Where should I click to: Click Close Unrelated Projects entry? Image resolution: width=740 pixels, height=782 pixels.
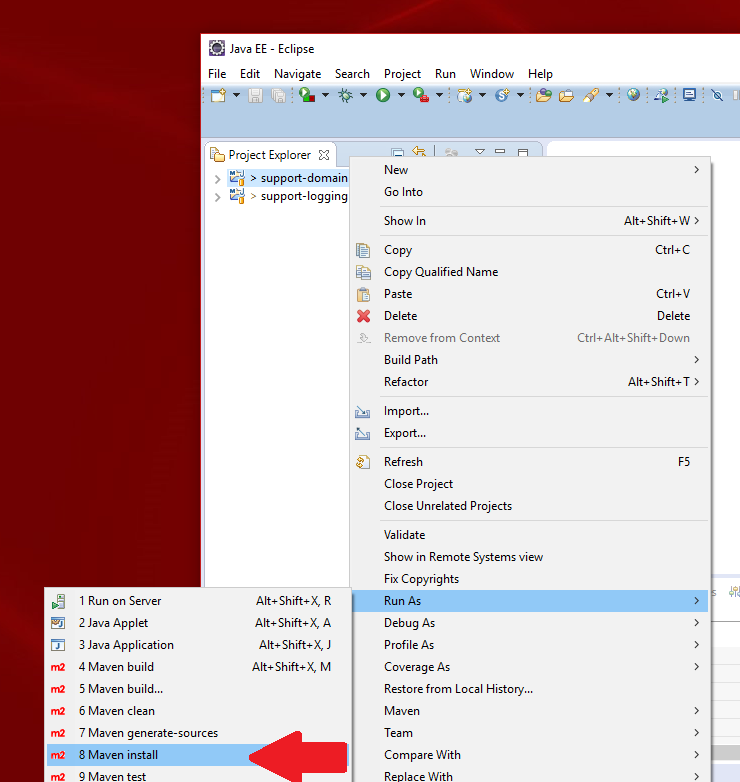(447, 506)
